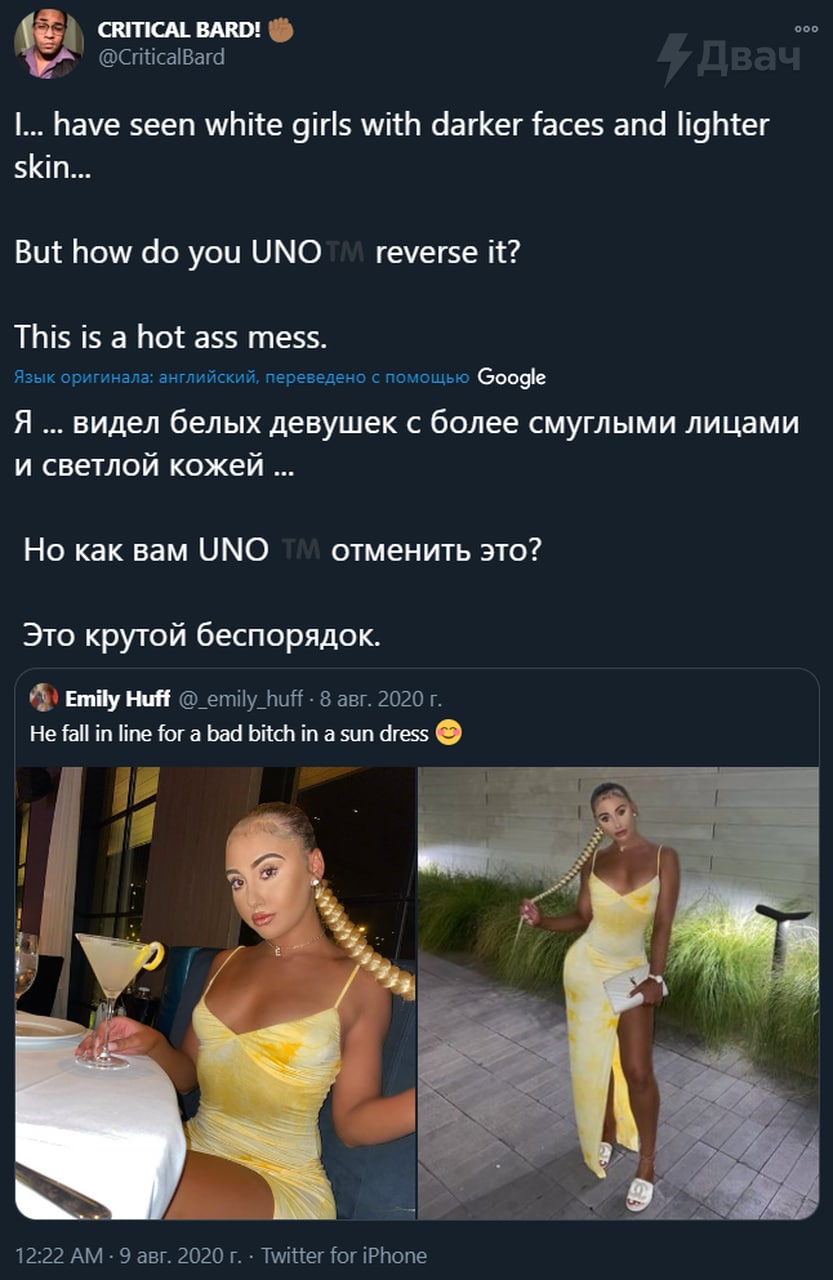The image size is (833, 1280).
Task: Open the CRITICAL BARD profile avatar
Action: coord(49,44)
